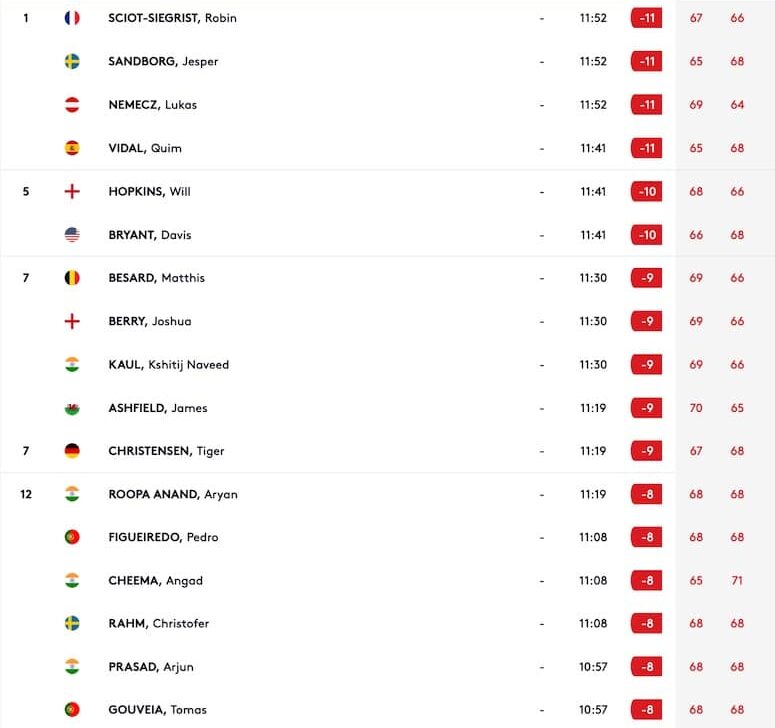Click the Portuguese flag beside Gouveia
775x728 pixels.
tap(72, 710)
